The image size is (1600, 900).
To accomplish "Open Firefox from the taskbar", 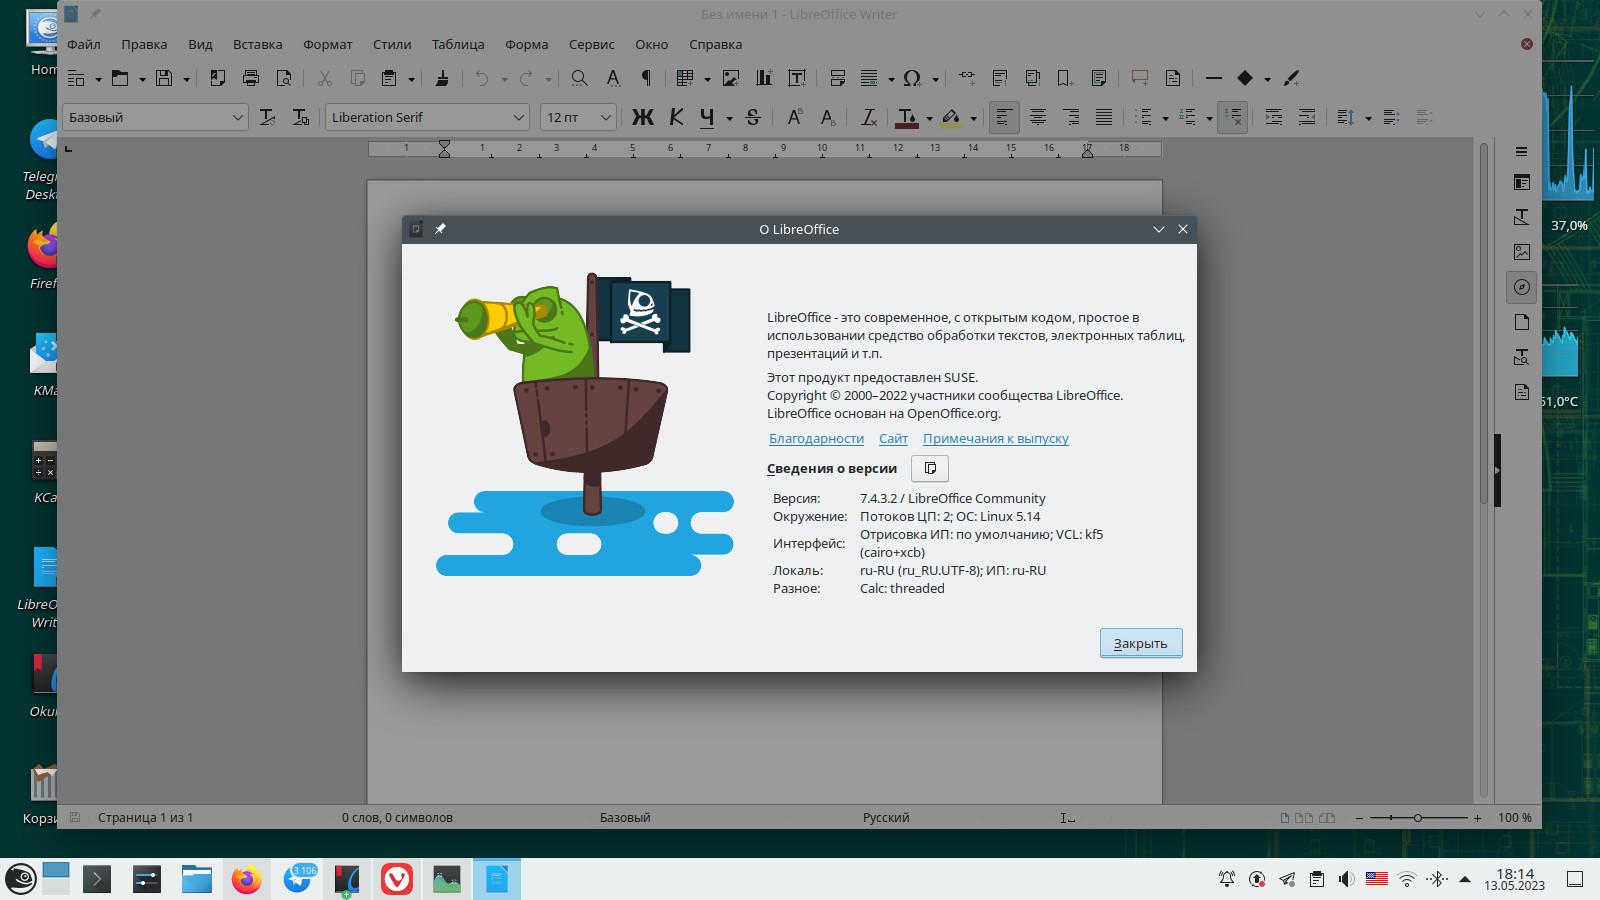I will coord(246,880).
